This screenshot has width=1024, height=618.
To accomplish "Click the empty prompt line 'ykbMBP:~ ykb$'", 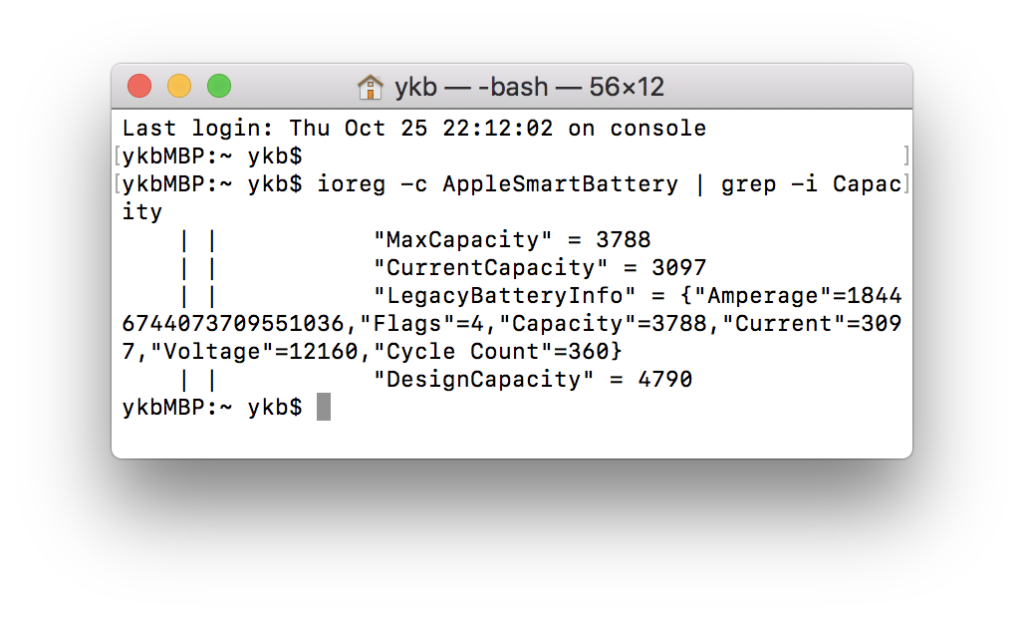I will tap(212, 156).
